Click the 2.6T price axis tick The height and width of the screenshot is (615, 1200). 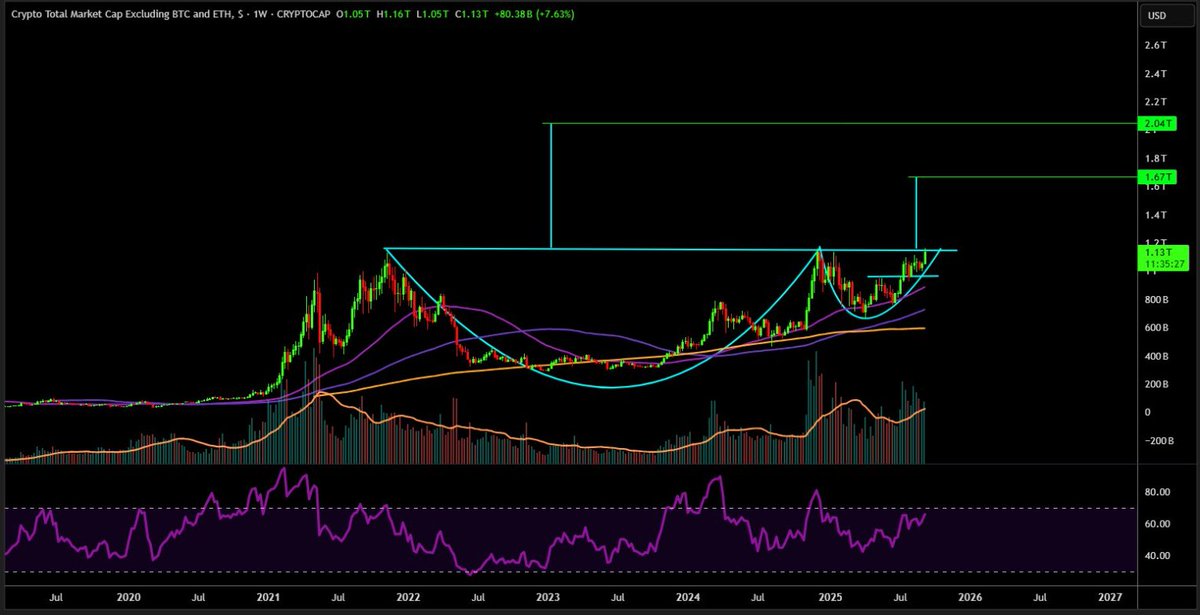pyautogui.click(x=1155, y=46)
